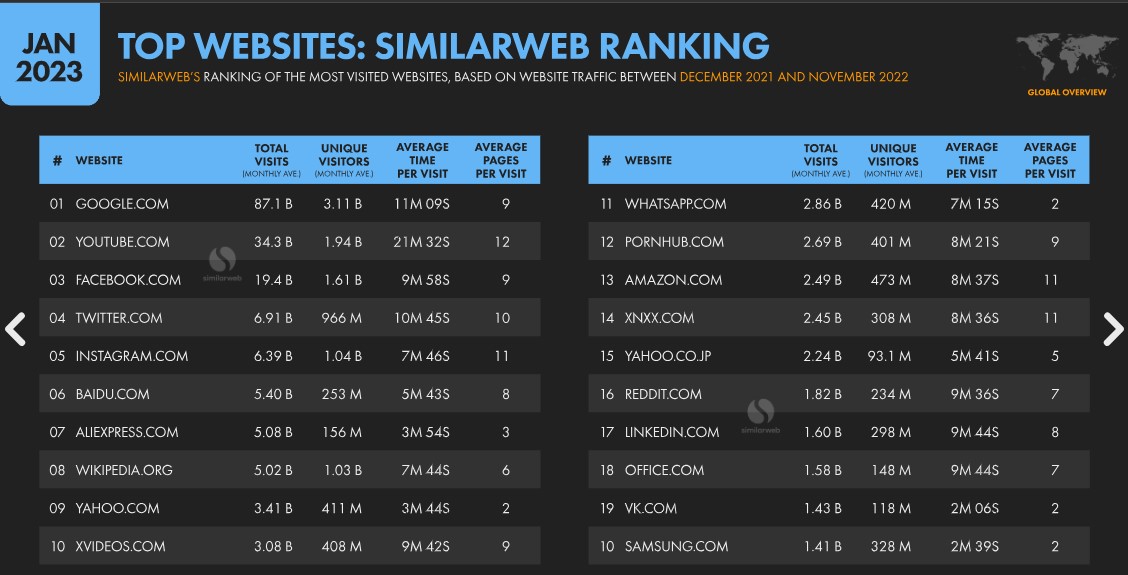
Task: Click Reddit's 9M 36S average time
Action: point(975,394)
